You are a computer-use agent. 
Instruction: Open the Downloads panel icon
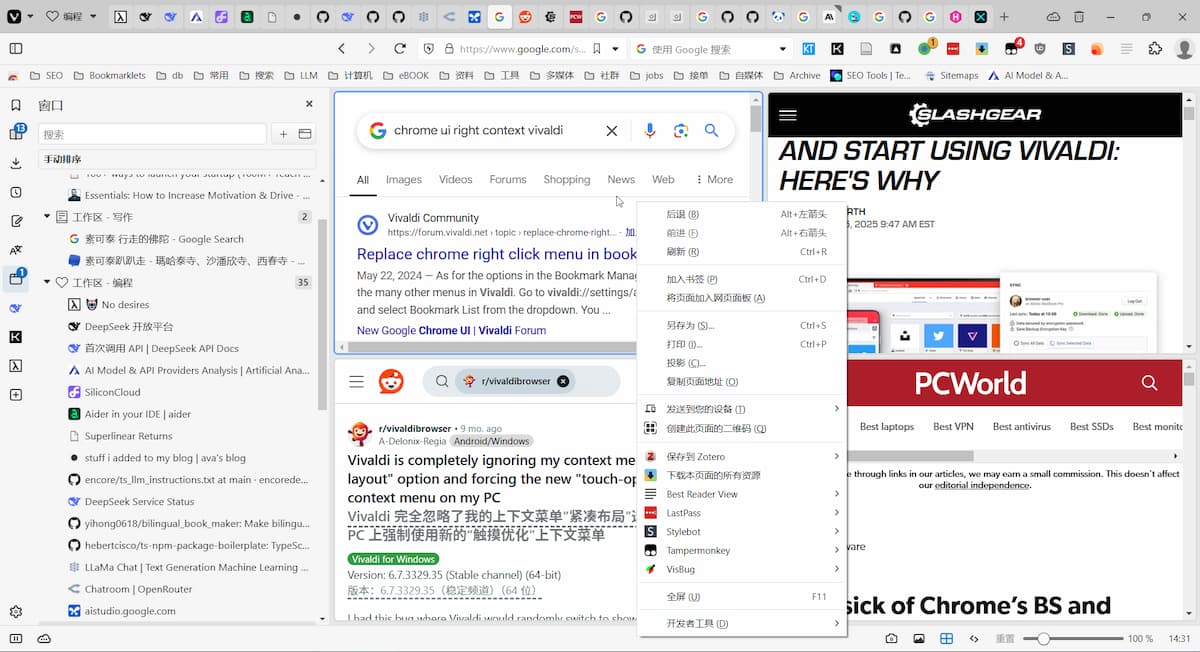16,163
